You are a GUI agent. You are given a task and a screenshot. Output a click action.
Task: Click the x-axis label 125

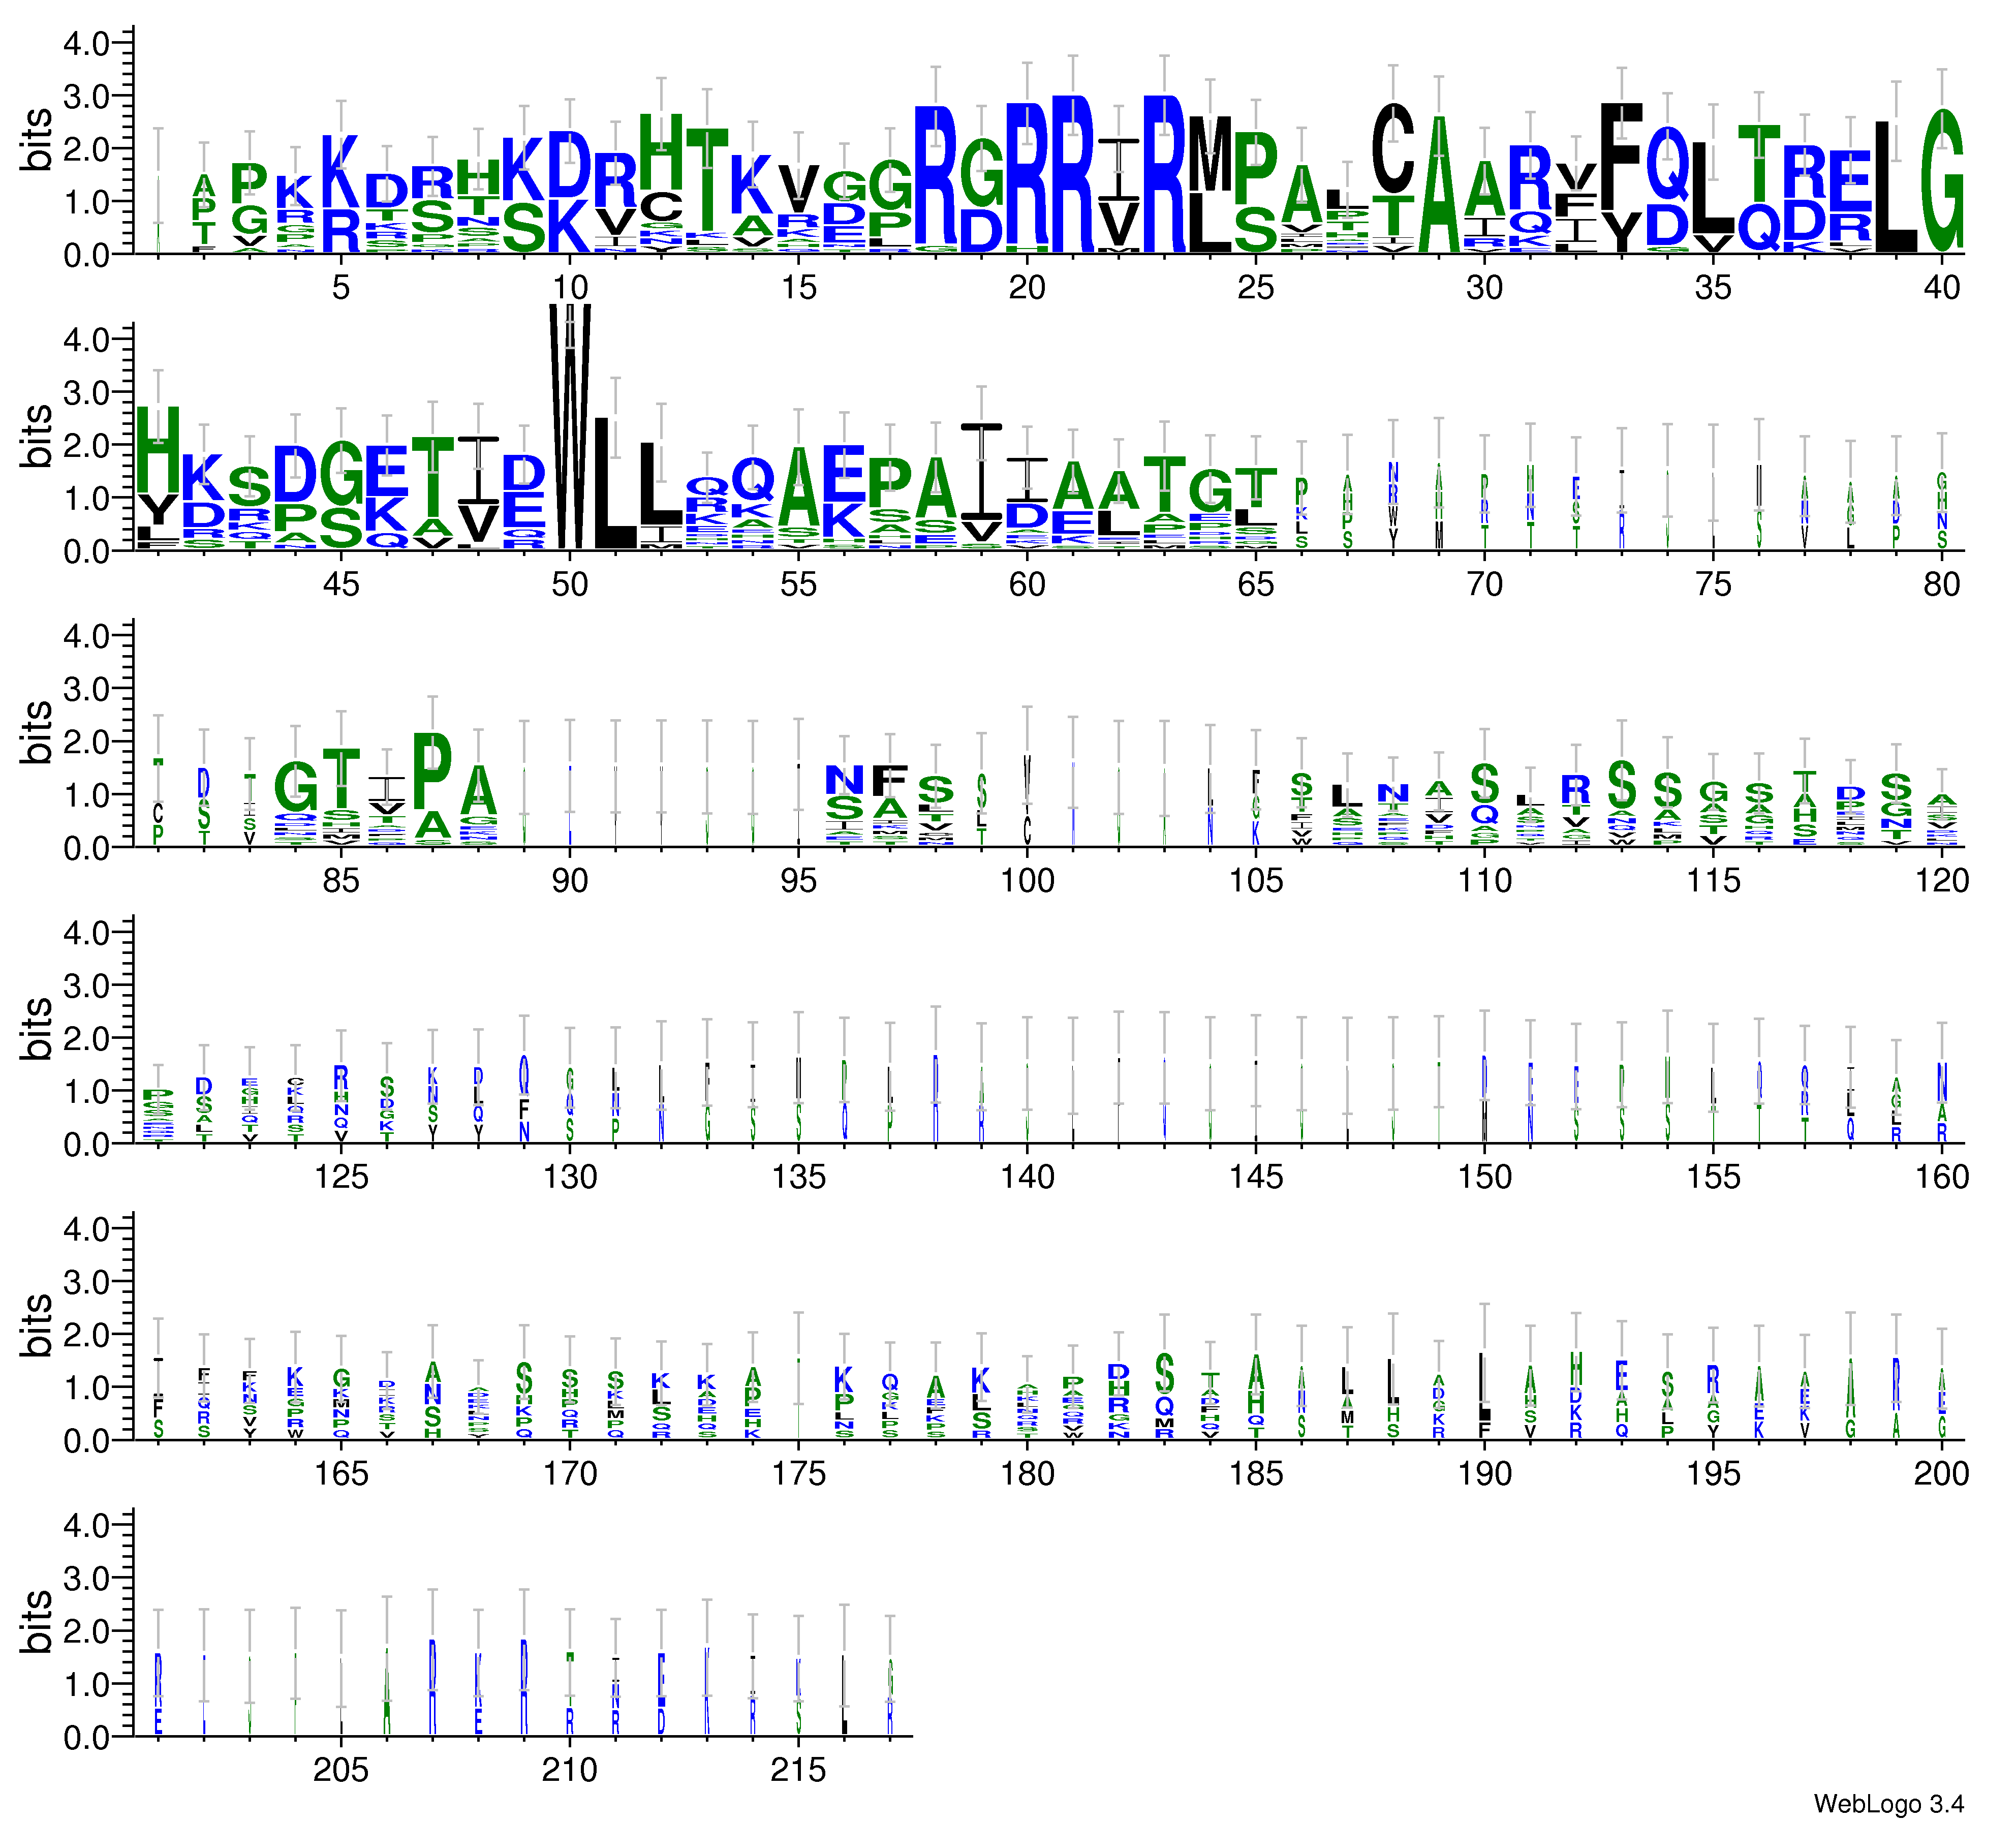(341, 1178)
